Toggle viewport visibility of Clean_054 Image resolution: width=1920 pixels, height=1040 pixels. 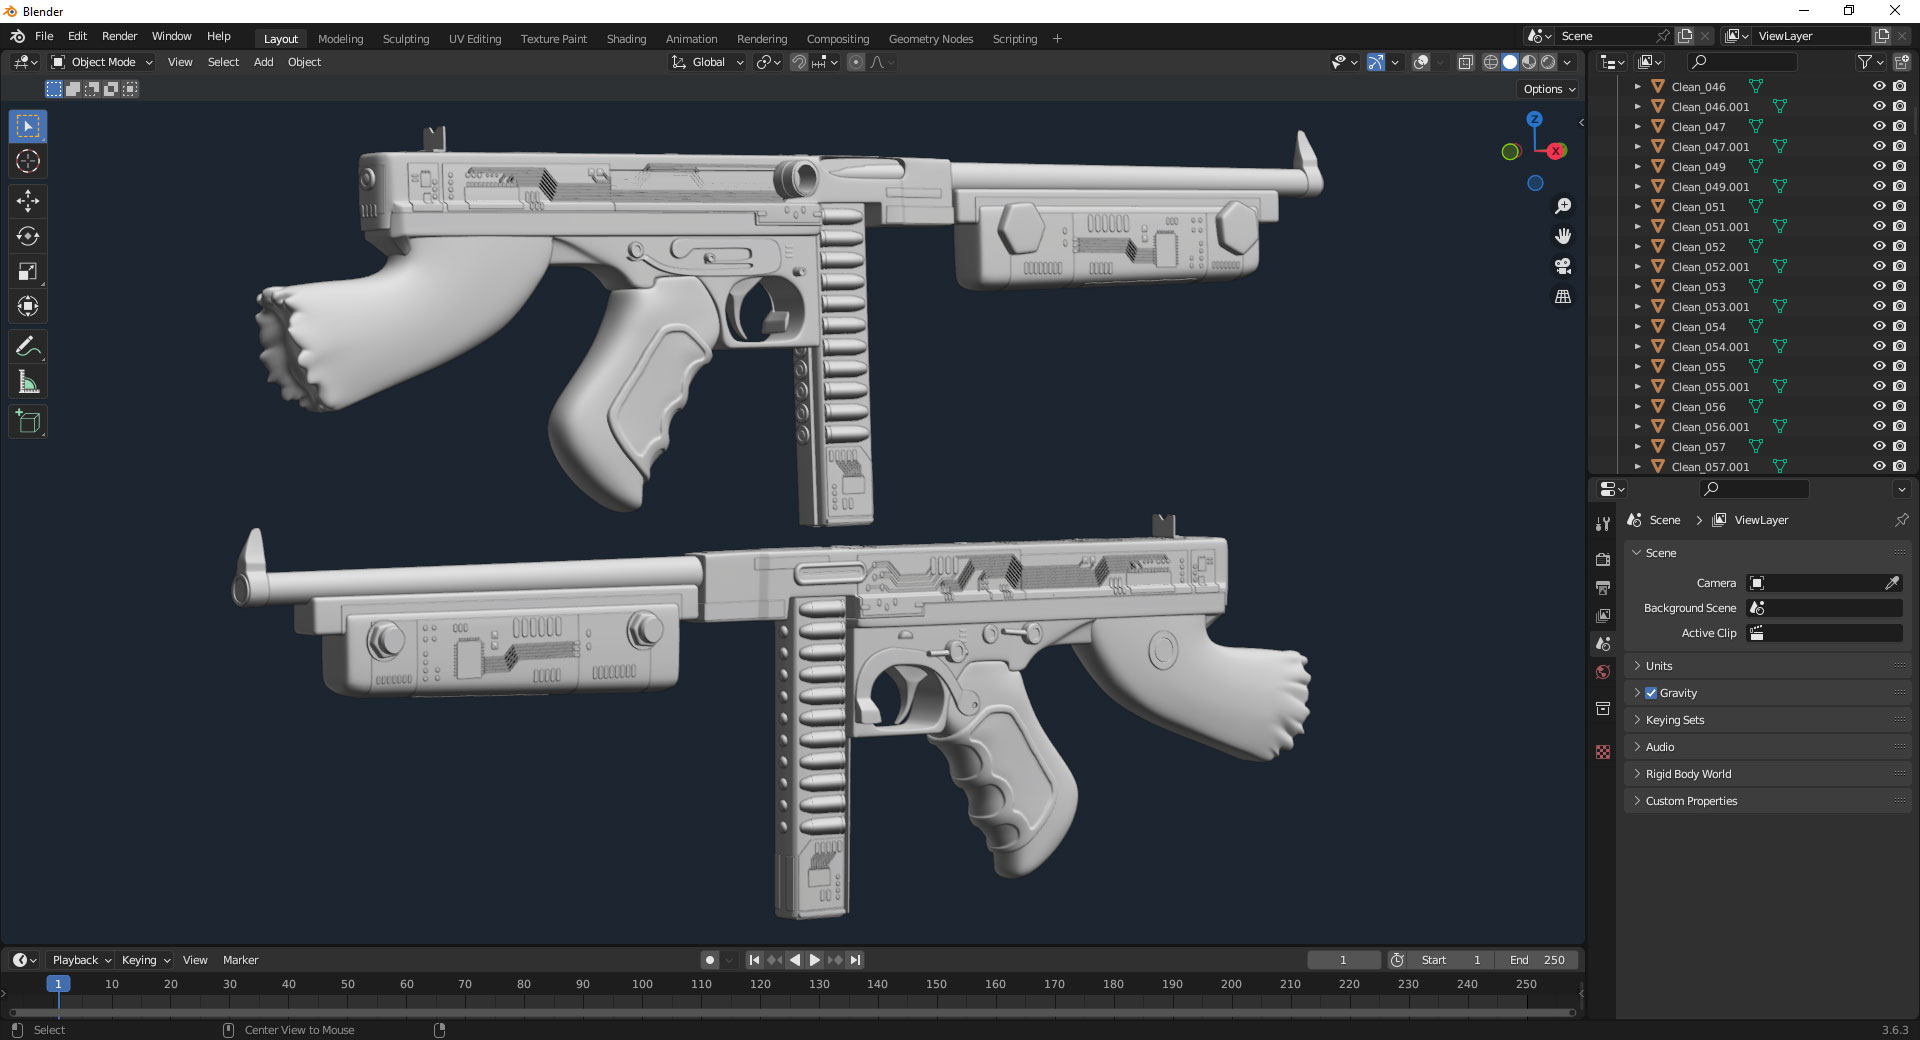coord(1879,326)
